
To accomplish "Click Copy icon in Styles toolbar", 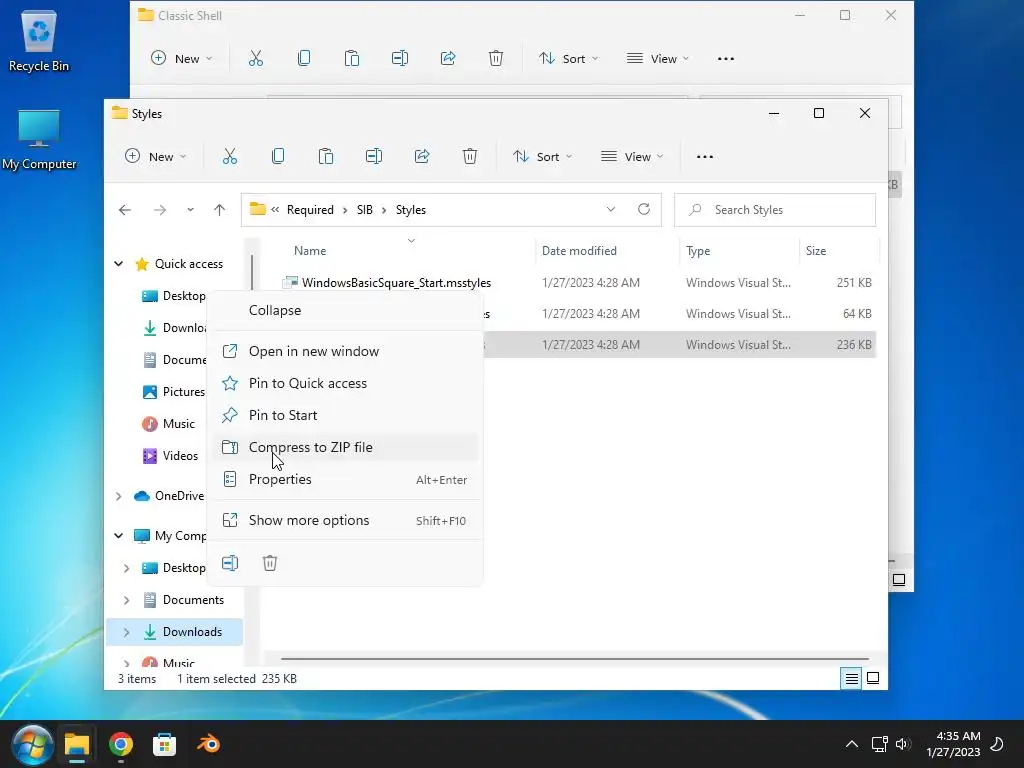I will (278, 157).
